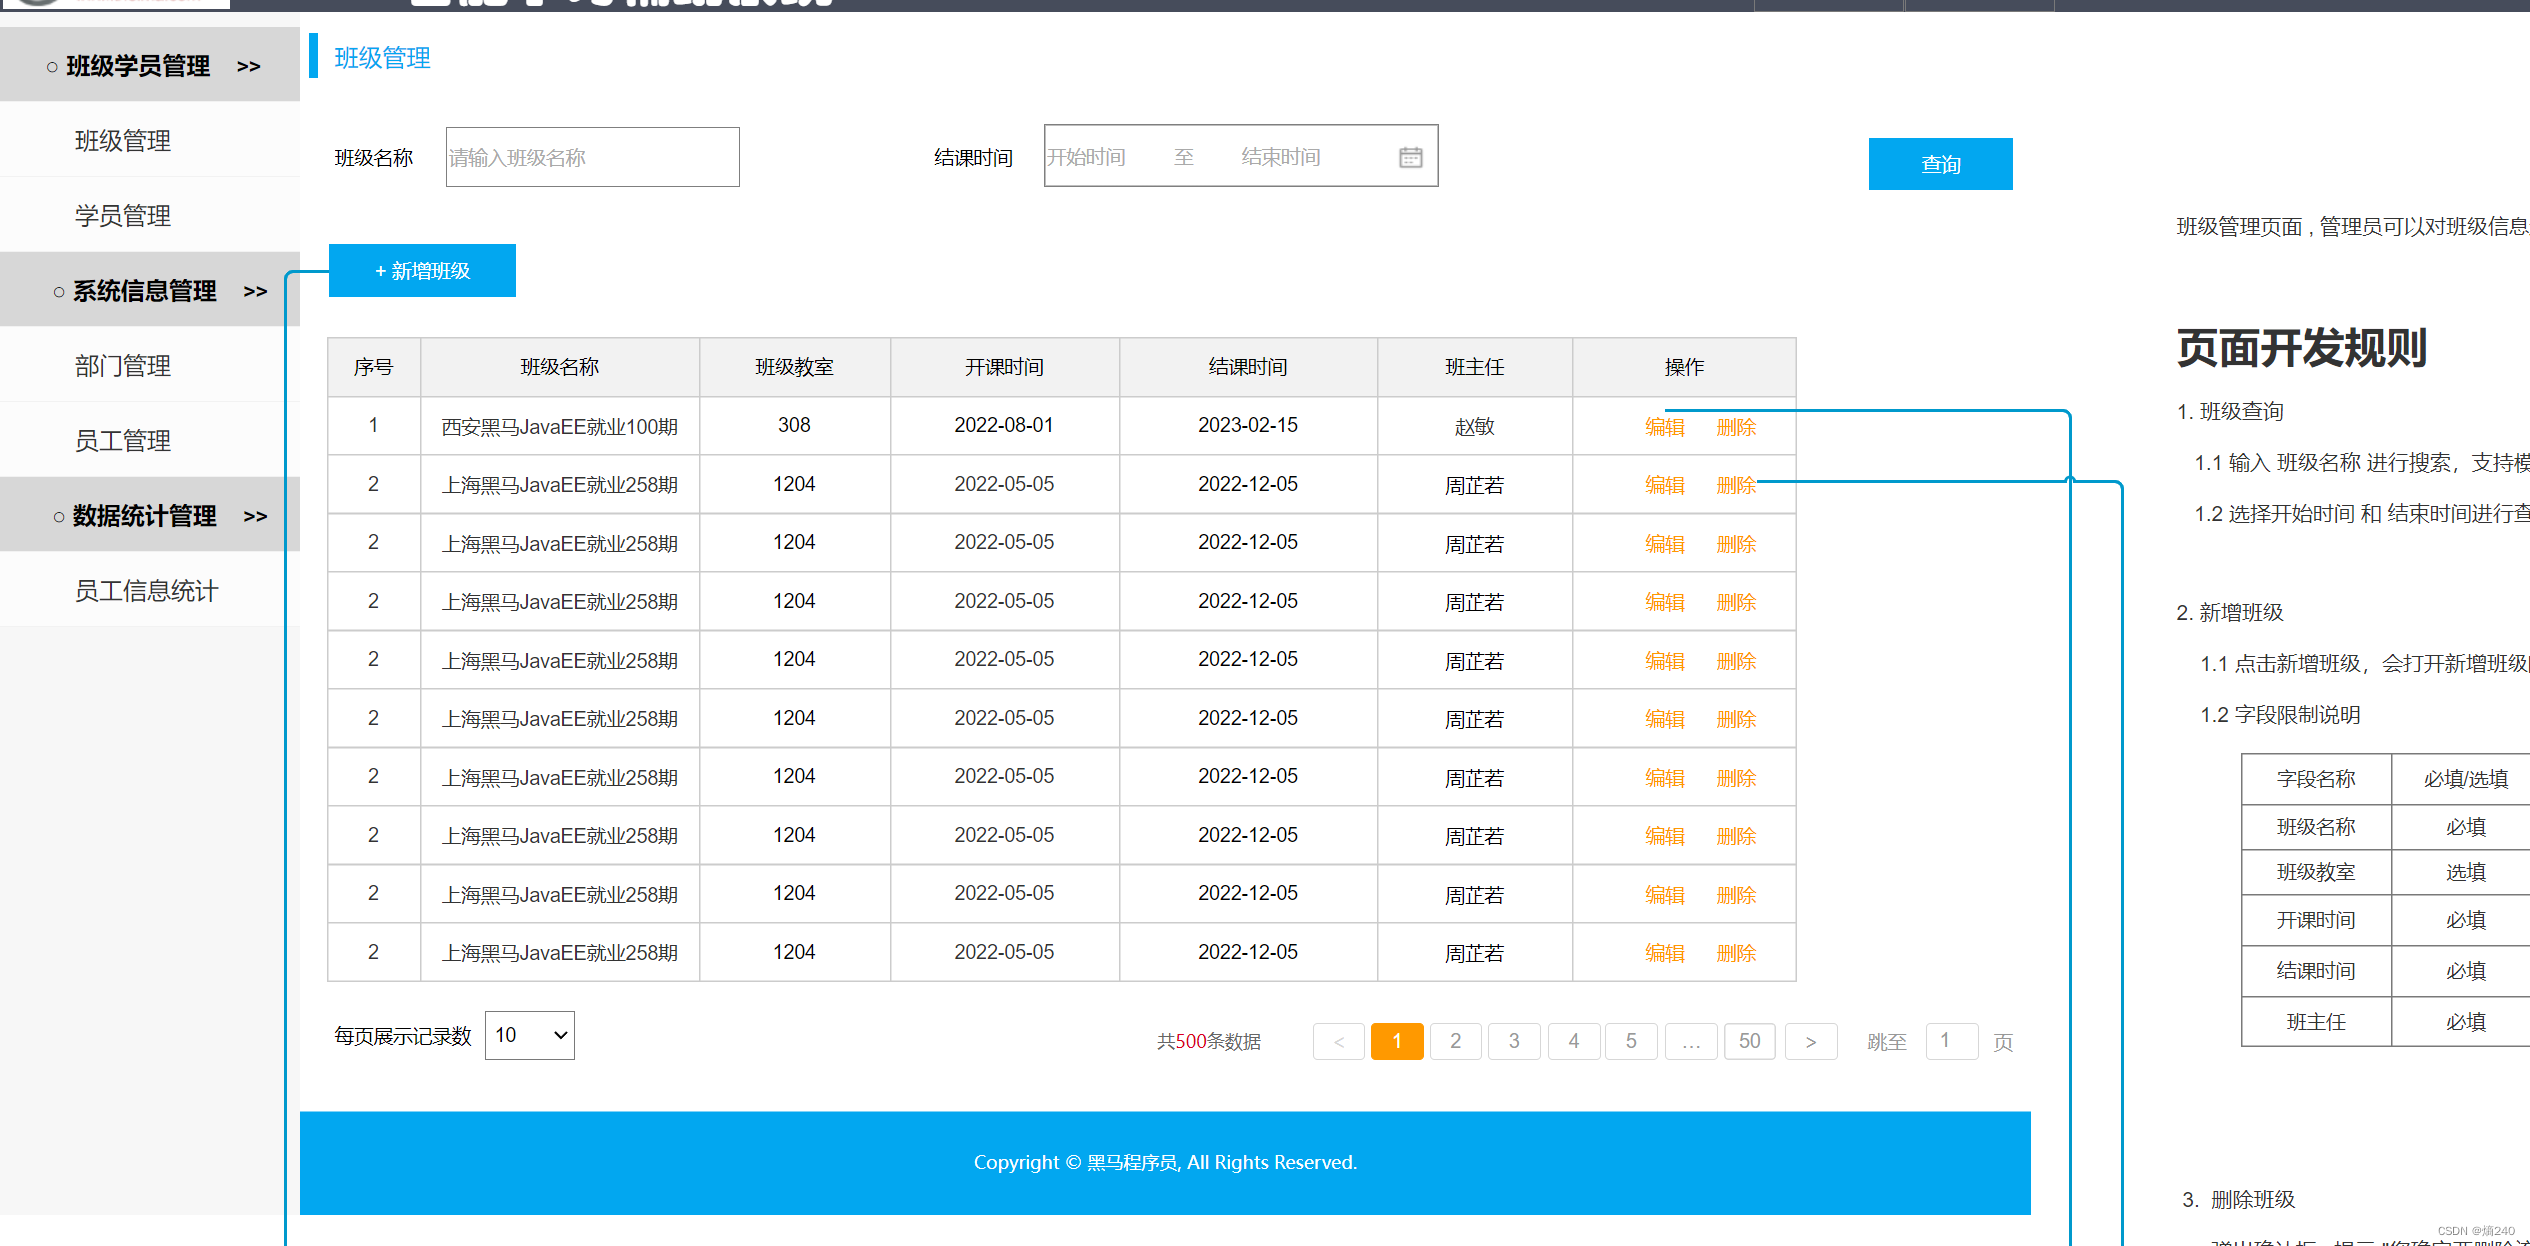Jump to last page 50
Screen dimensions: 2530x1246
[x=1750, y=1042]
